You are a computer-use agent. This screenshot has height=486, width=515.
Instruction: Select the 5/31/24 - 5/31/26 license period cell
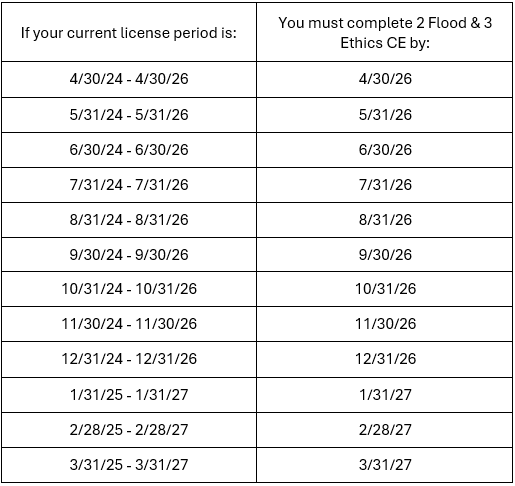point(129,115)
